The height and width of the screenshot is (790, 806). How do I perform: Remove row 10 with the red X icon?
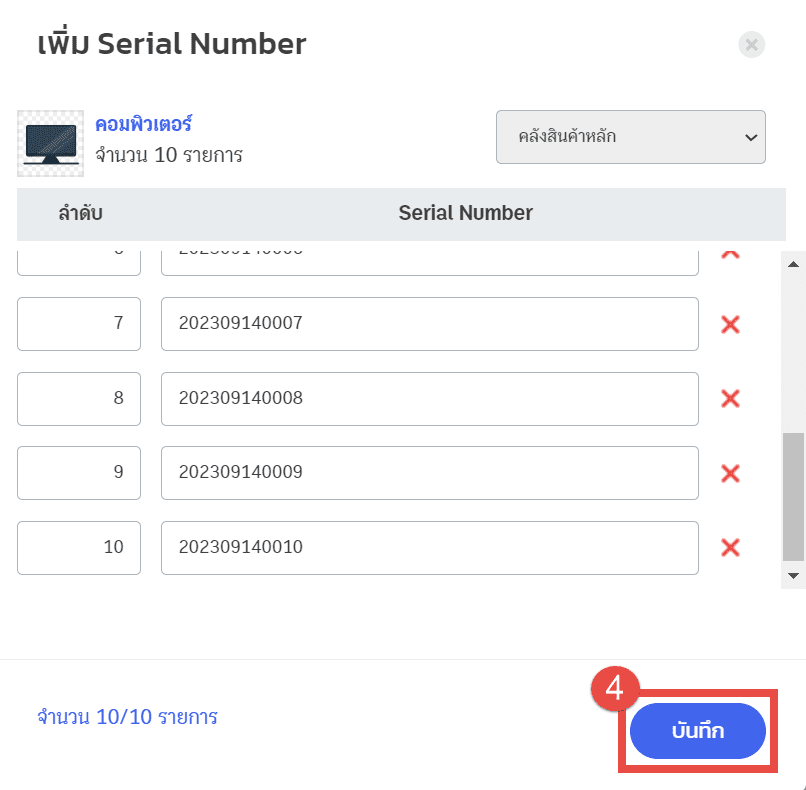pos(730,548)
